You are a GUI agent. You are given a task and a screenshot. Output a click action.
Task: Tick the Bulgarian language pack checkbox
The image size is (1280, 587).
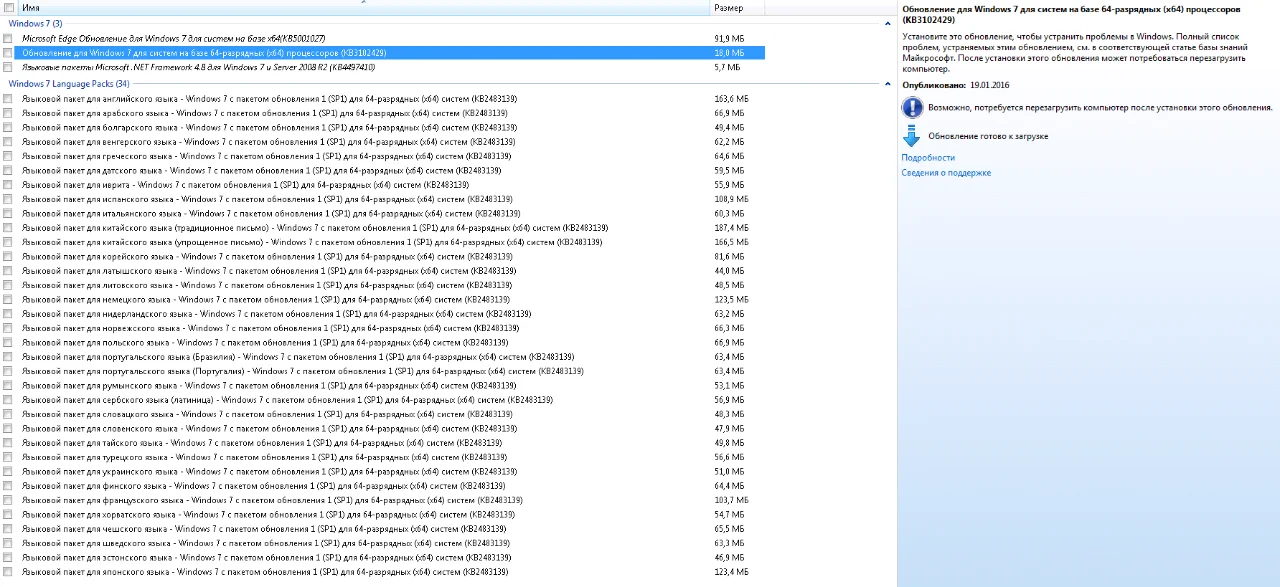[8, 128]
